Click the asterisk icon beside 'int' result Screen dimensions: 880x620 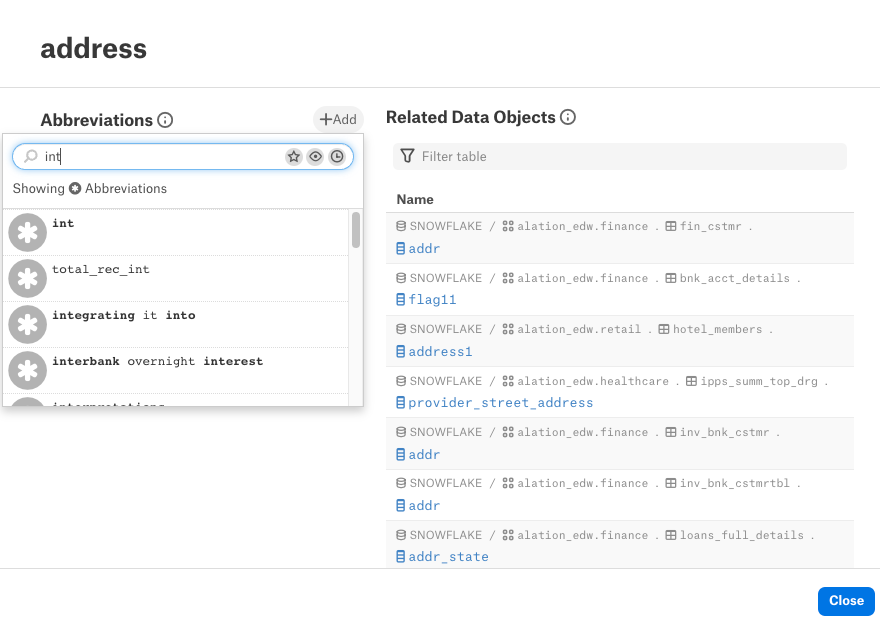click(x=28, y=232)
